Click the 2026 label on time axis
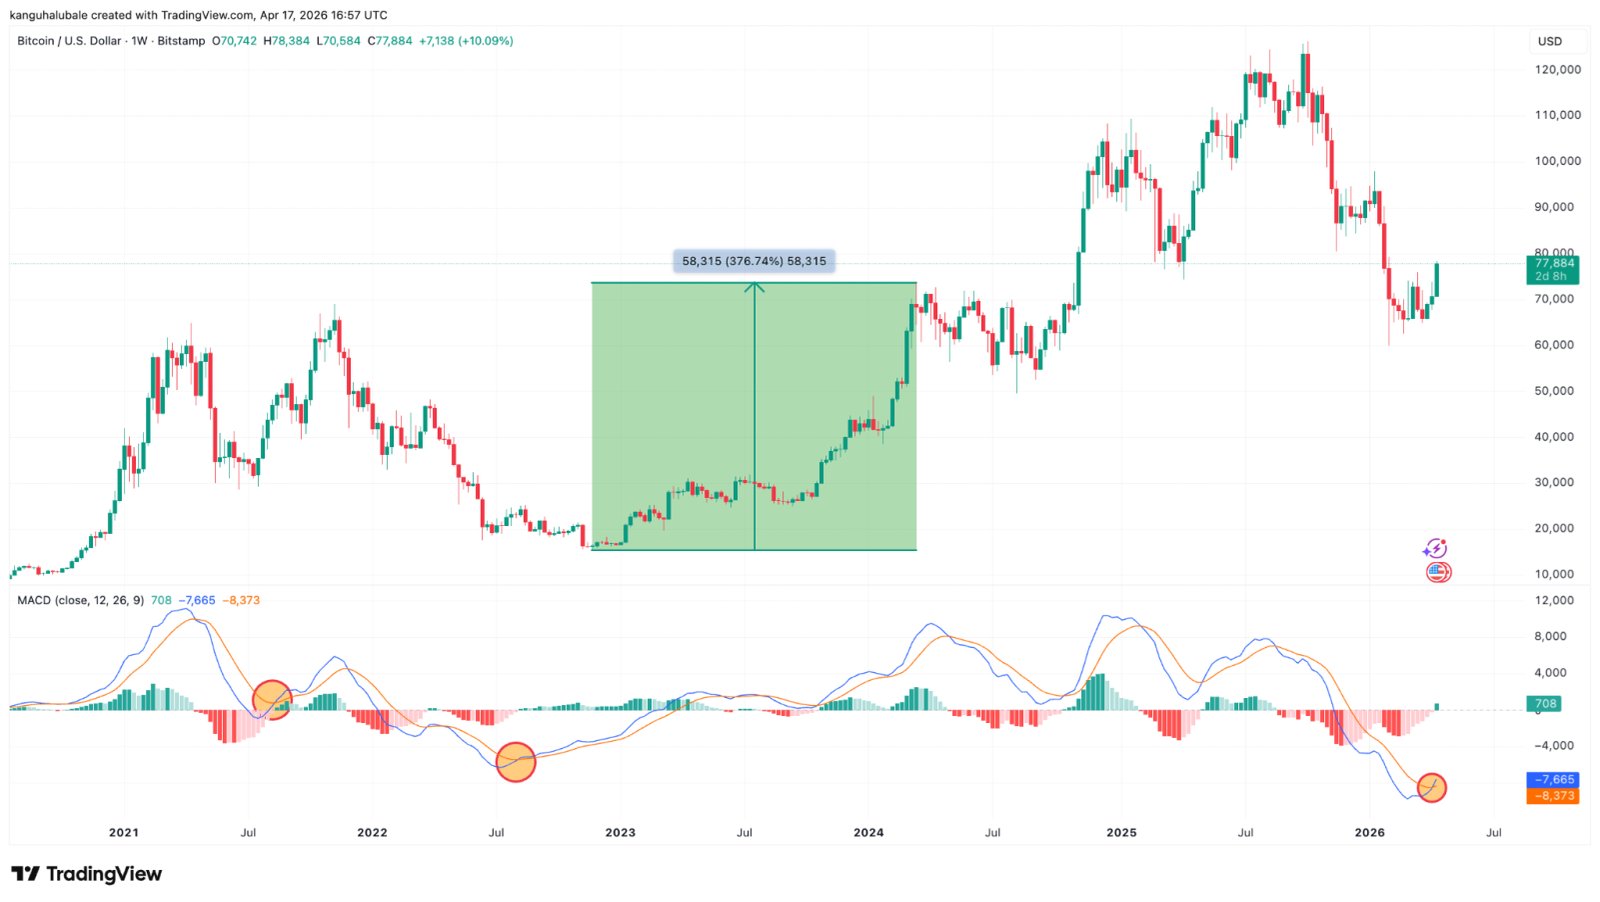The height and width of the screenshot is (902, 1600). click(1369, 832)
